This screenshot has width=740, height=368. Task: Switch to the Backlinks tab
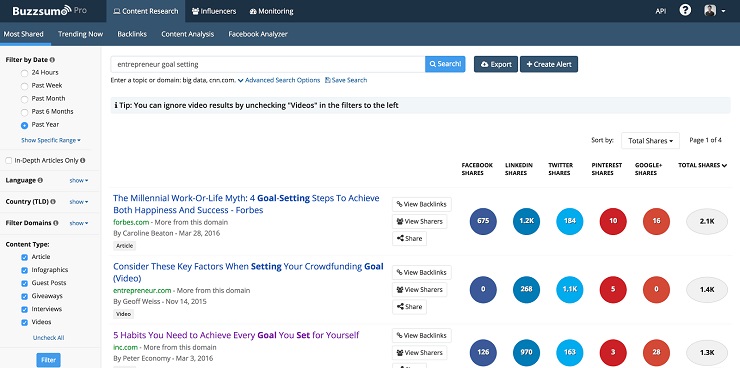(132, 34)
